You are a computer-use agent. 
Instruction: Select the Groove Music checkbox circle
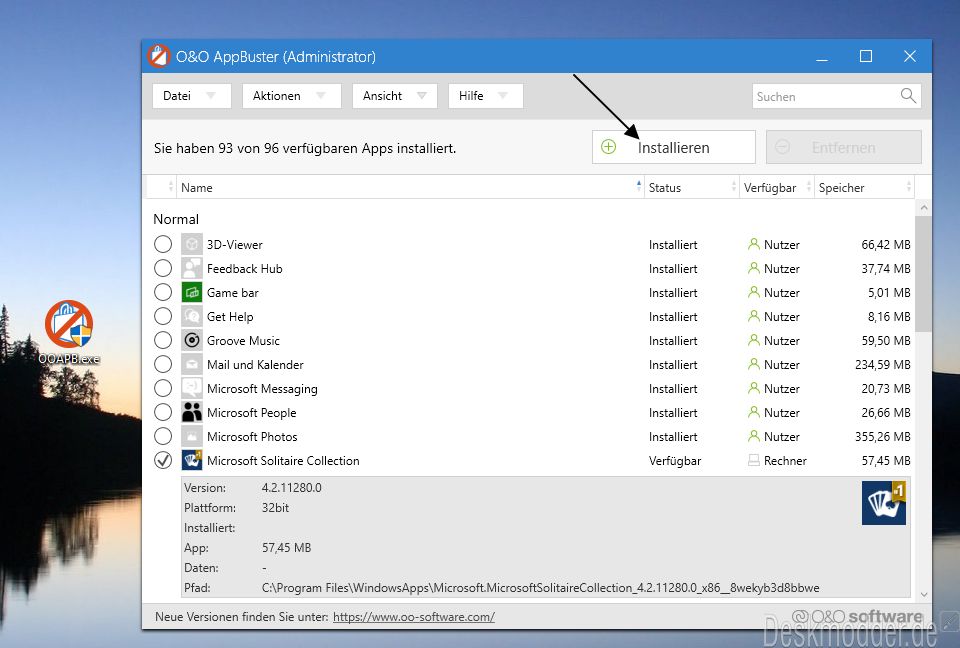(x=163, y=340)
